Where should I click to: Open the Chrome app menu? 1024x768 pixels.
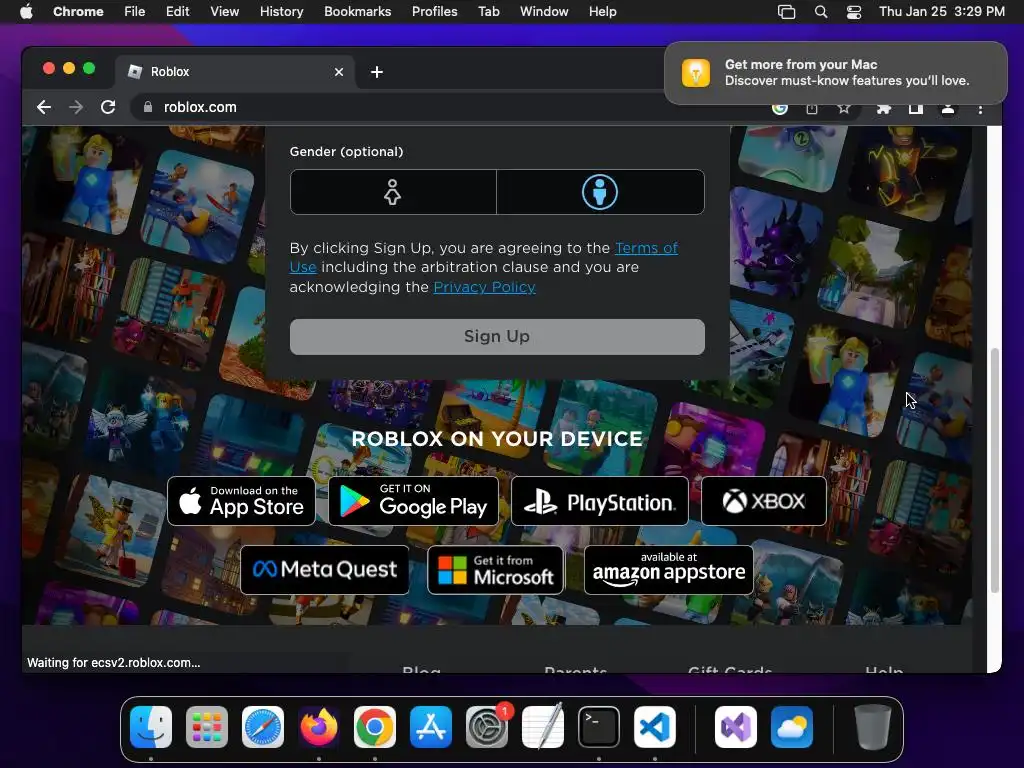[78, 12]
